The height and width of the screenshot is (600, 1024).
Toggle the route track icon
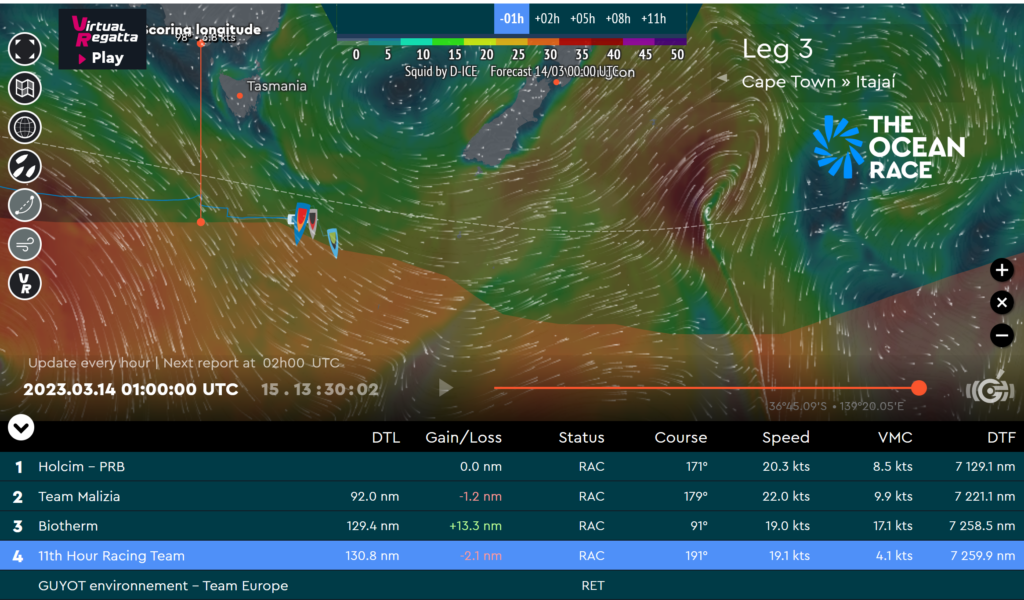25,206
